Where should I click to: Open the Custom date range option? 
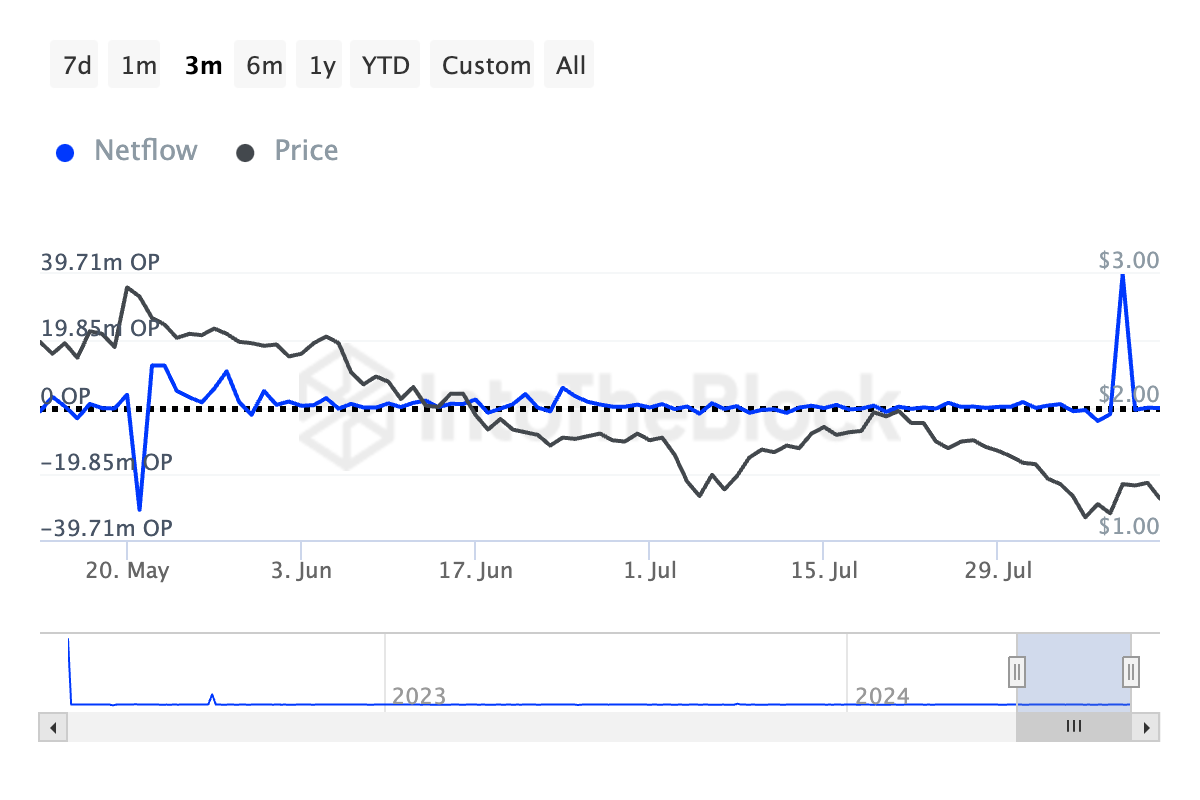click(486, 66)
